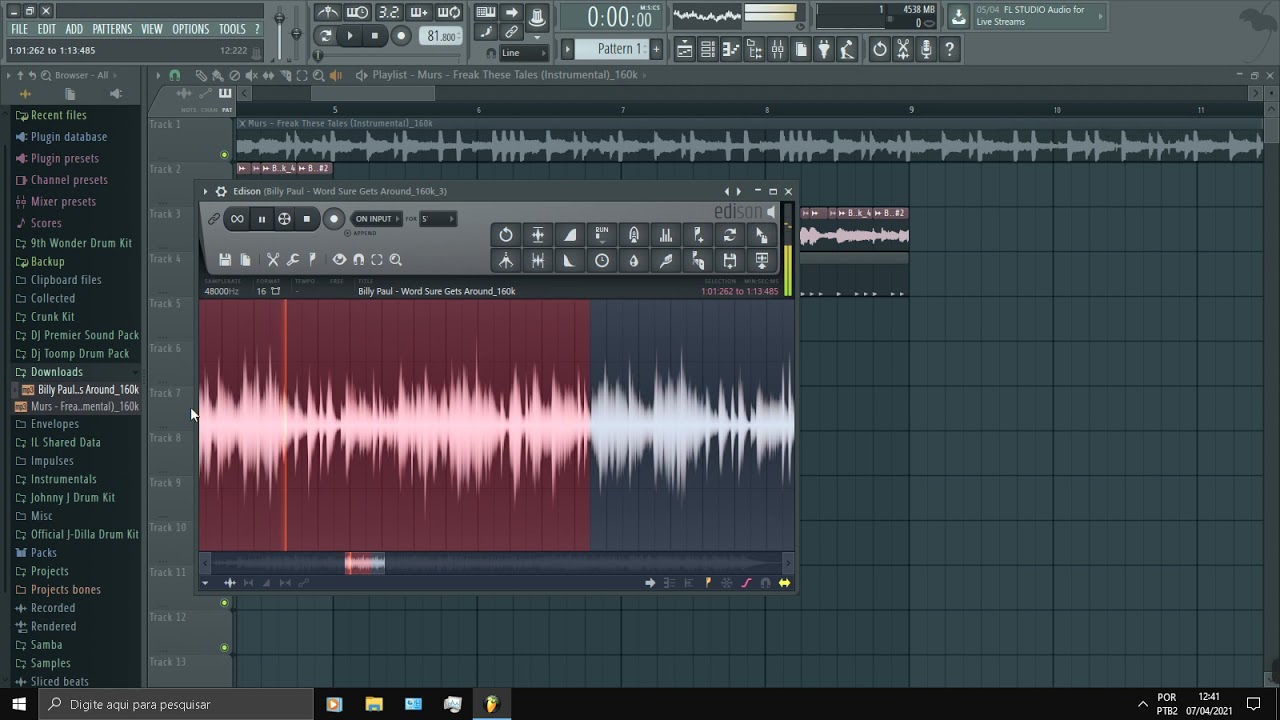The width and height of the screenshot is (1280, 720).
Task: Open the FOR duration dropdown in Edison
Action: pyautogui.click(x=438, y=219)
